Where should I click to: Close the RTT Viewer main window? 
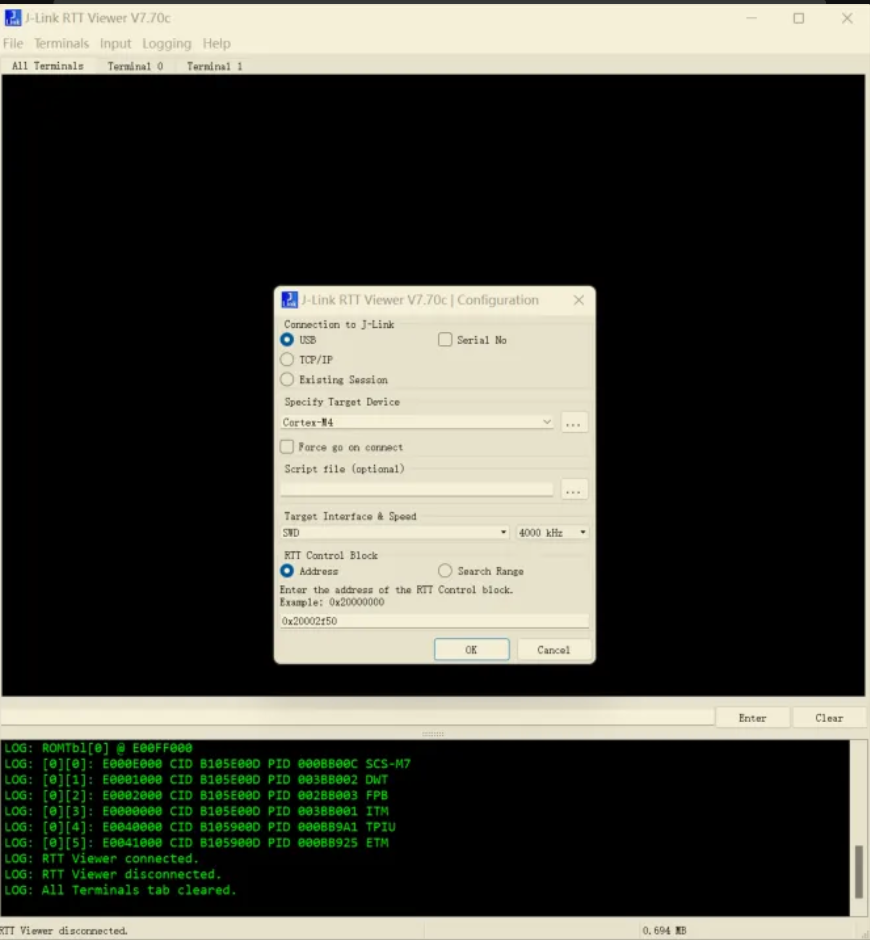tap(847, 19)
